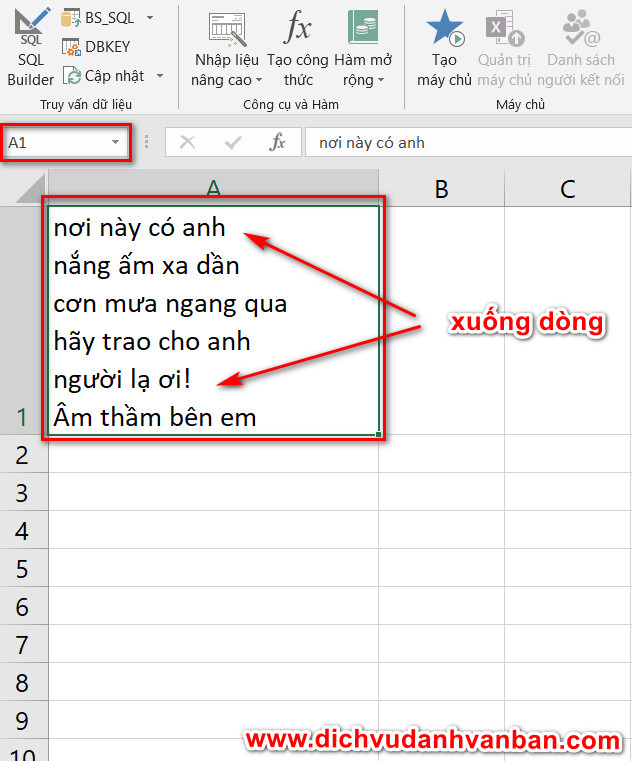
Task: Click the formula bar resize dots handle
Action: [147, 142]
